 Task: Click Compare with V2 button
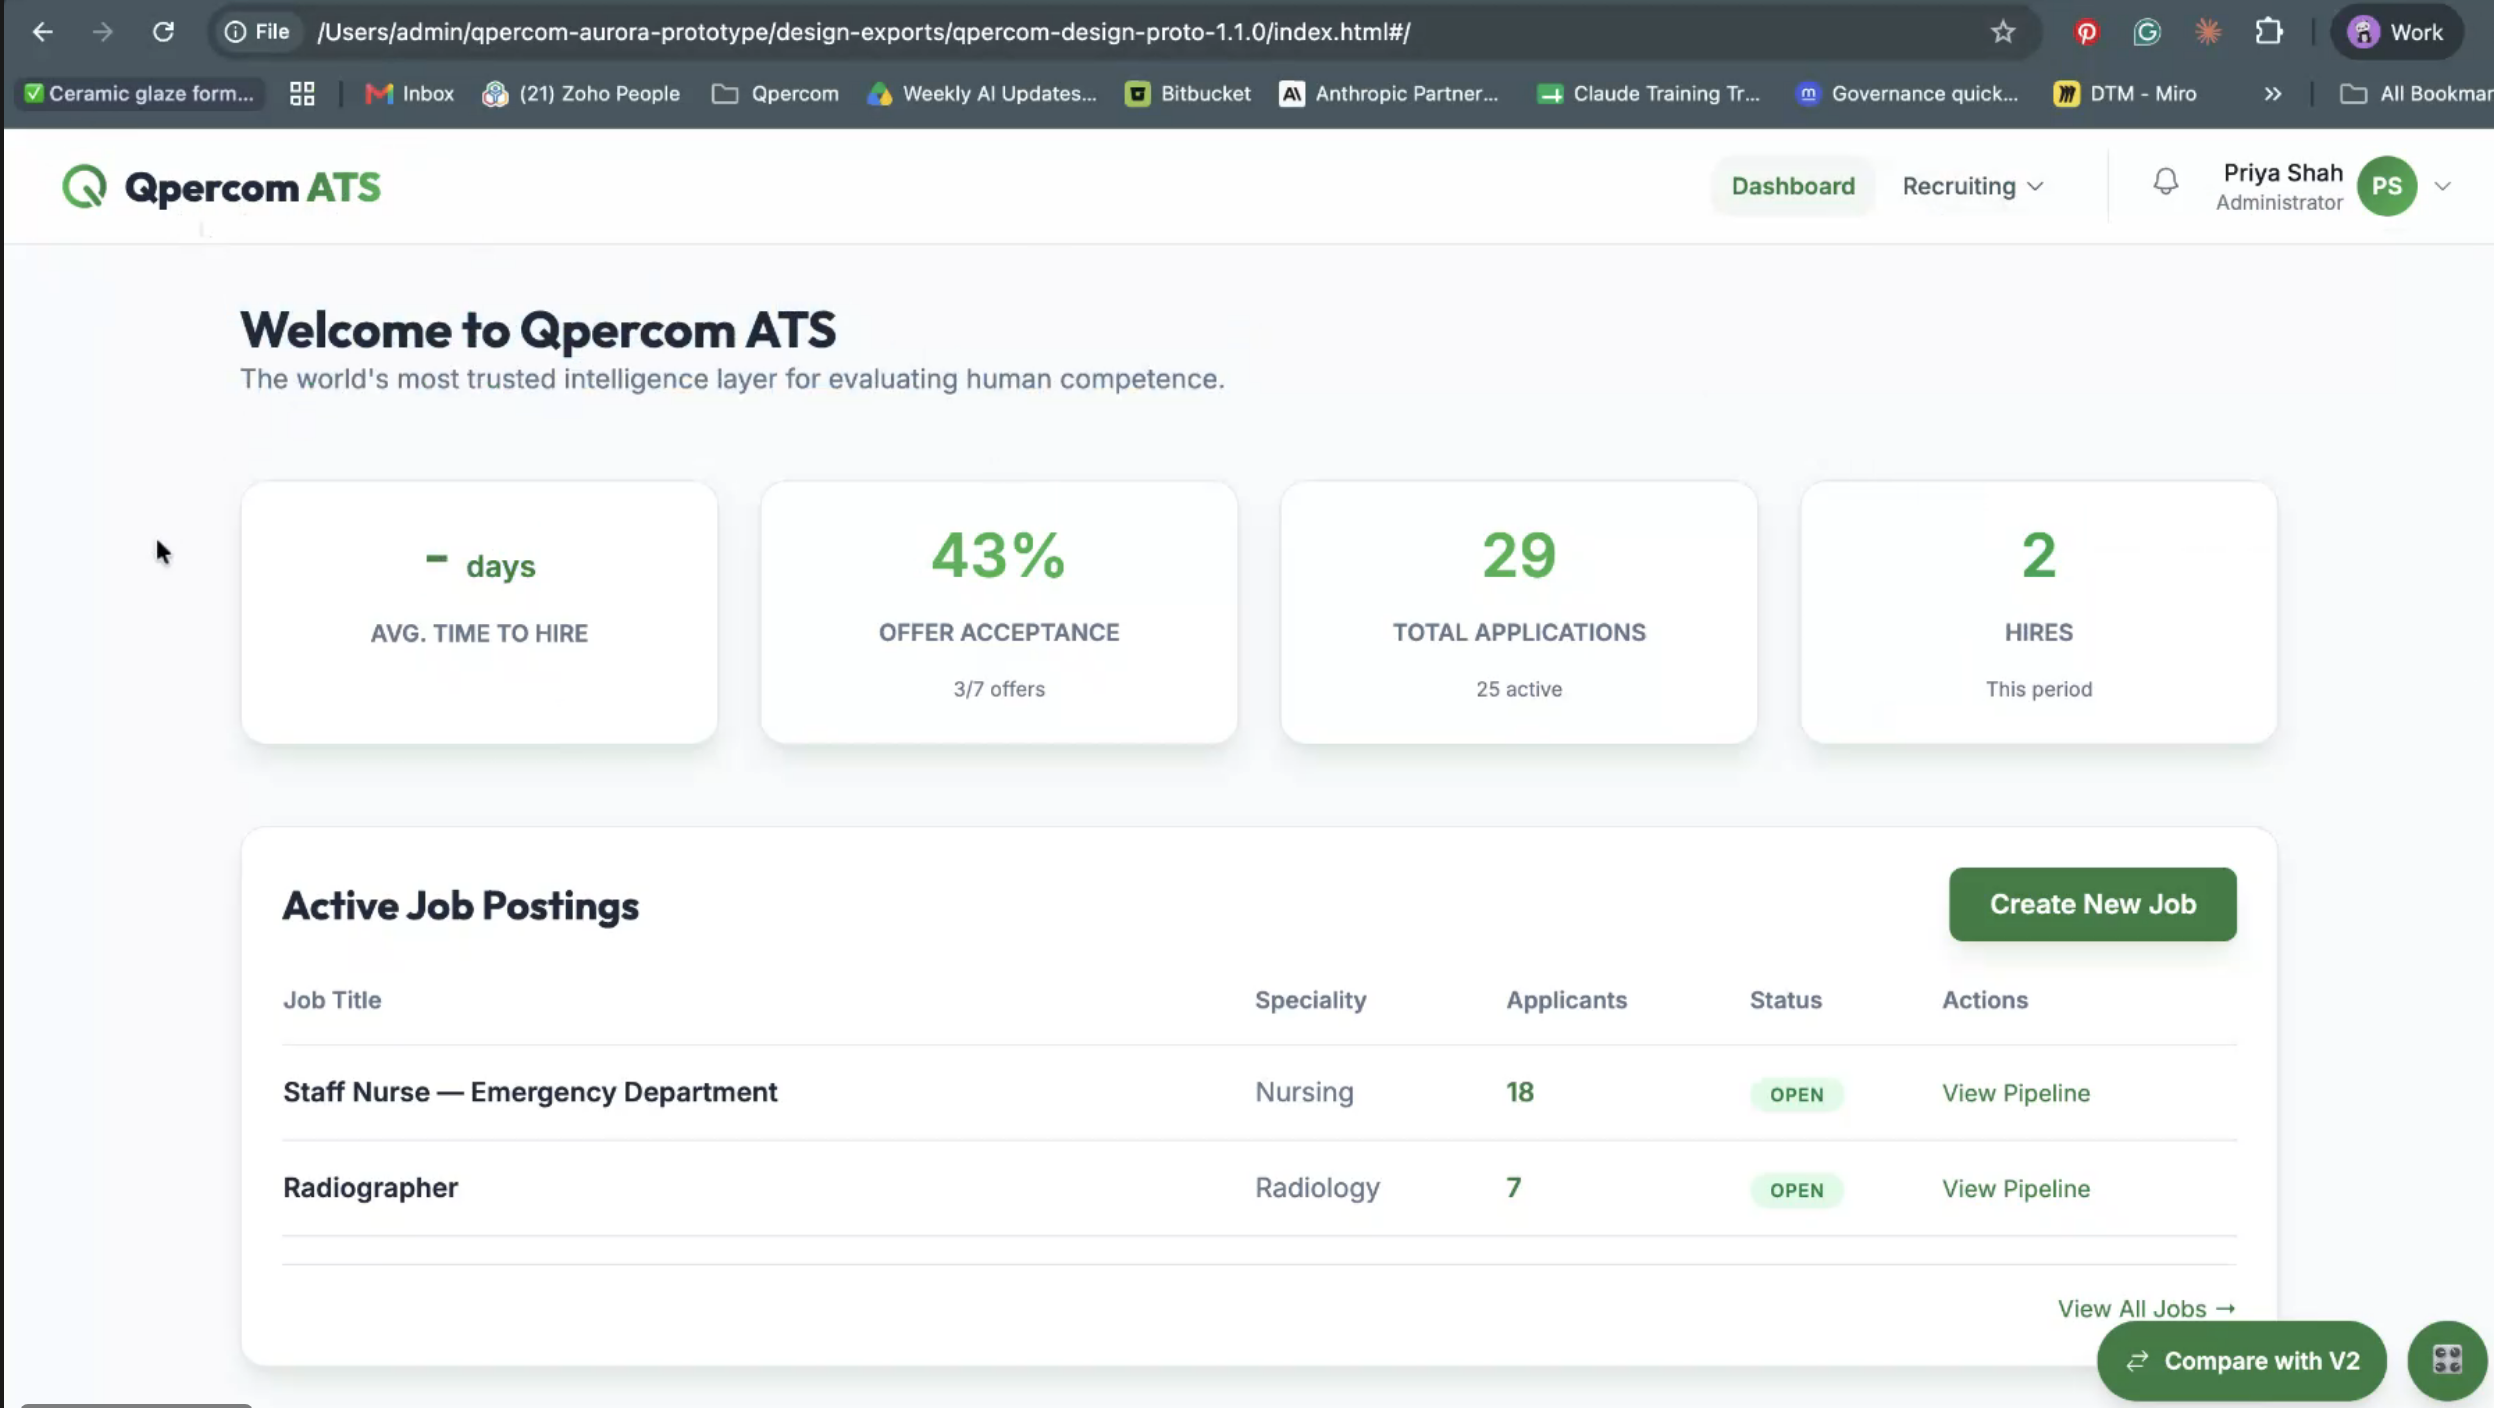click(2242, 1361)
